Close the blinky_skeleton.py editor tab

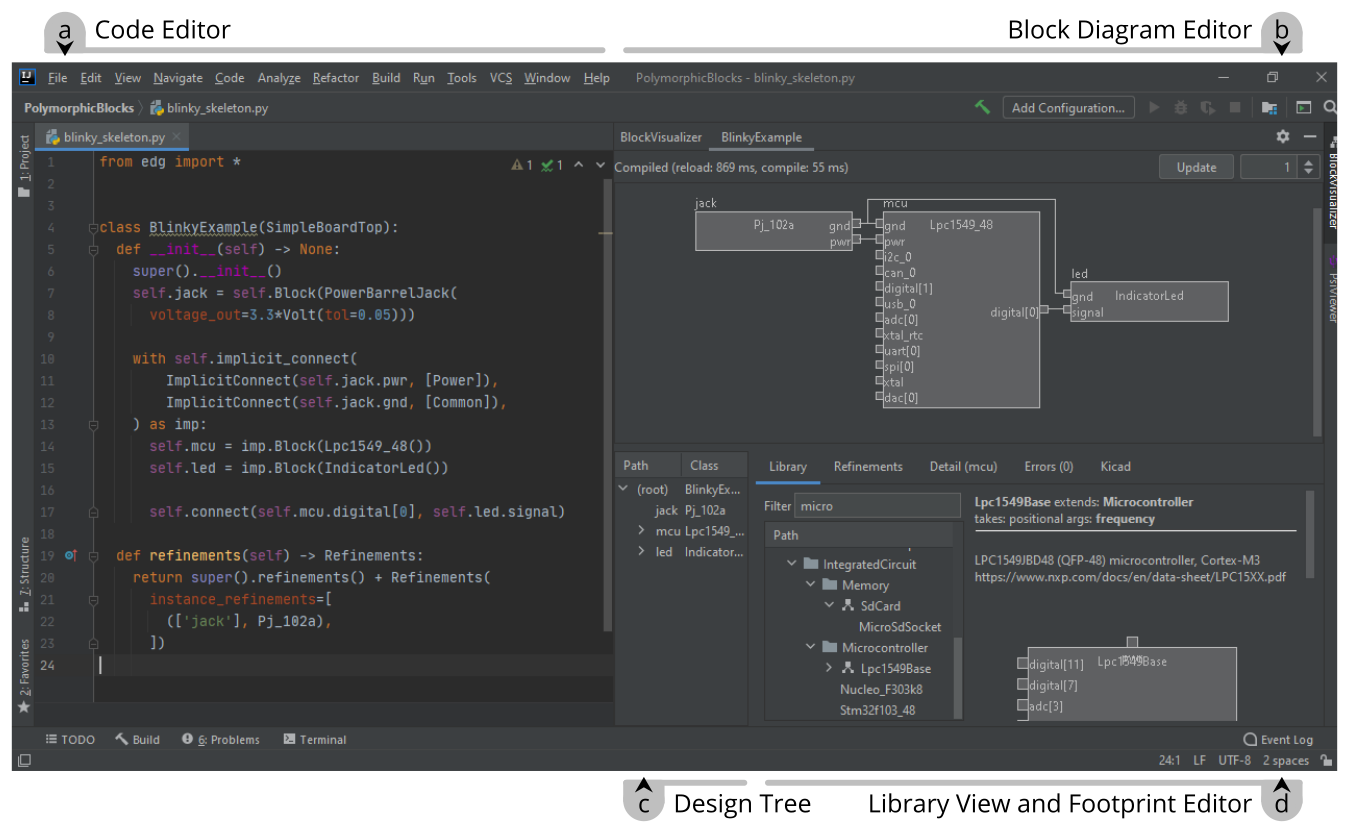pos(176,137)
